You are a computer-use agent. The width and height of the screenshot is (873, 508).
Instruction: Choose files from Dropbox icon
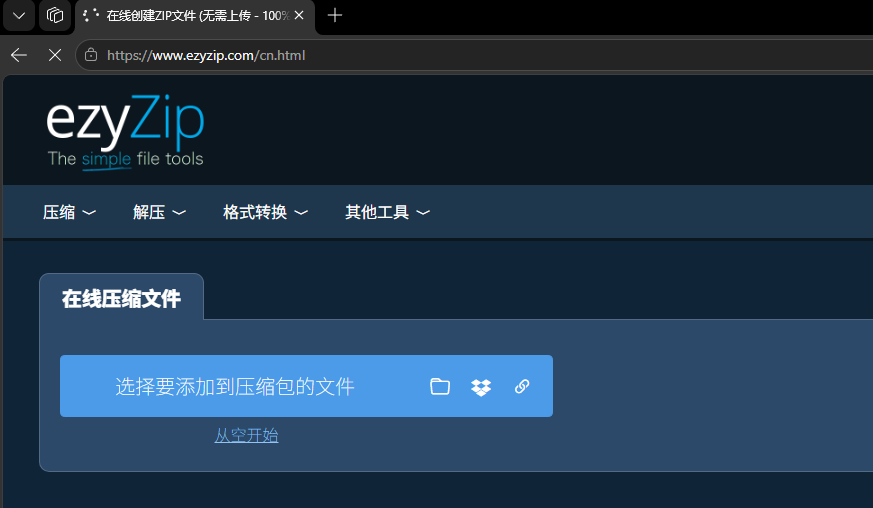[481, 387]
